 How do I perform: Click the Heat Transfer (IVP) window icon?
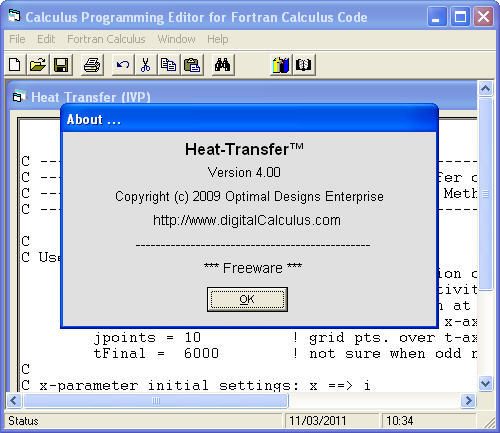click(19, 97)
